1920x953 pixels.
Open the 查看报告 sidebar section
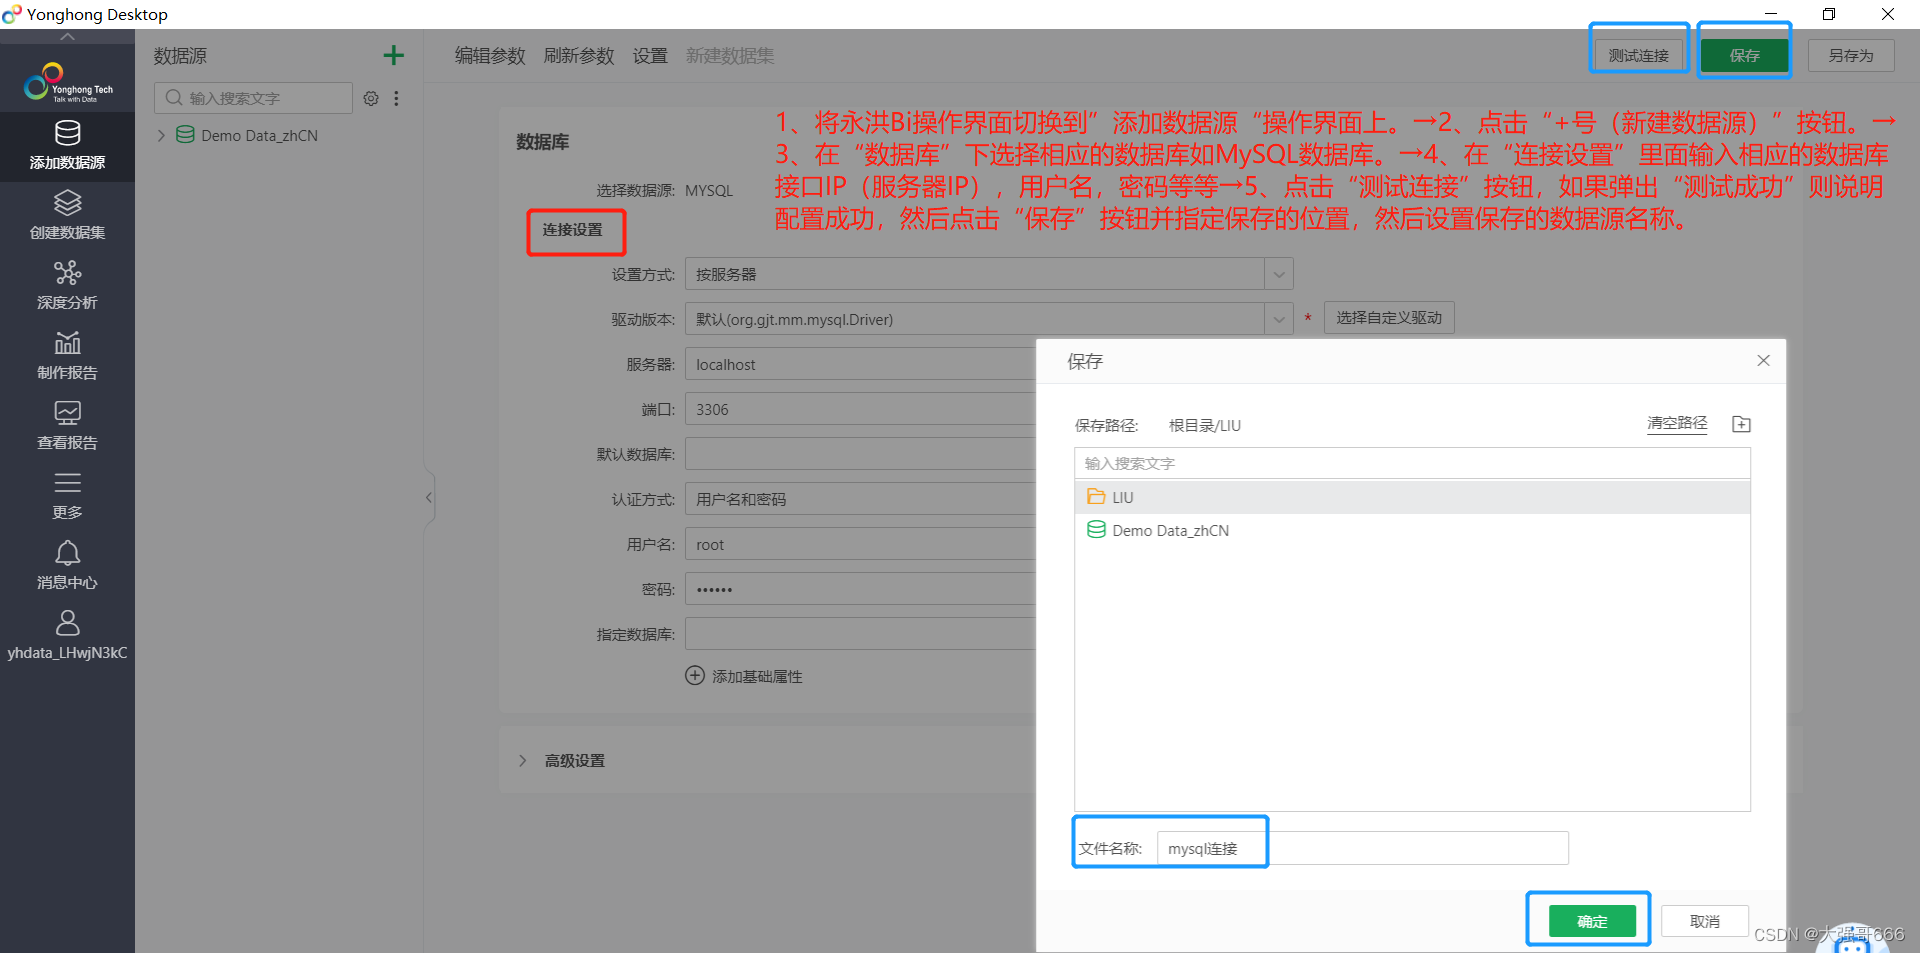67,426
